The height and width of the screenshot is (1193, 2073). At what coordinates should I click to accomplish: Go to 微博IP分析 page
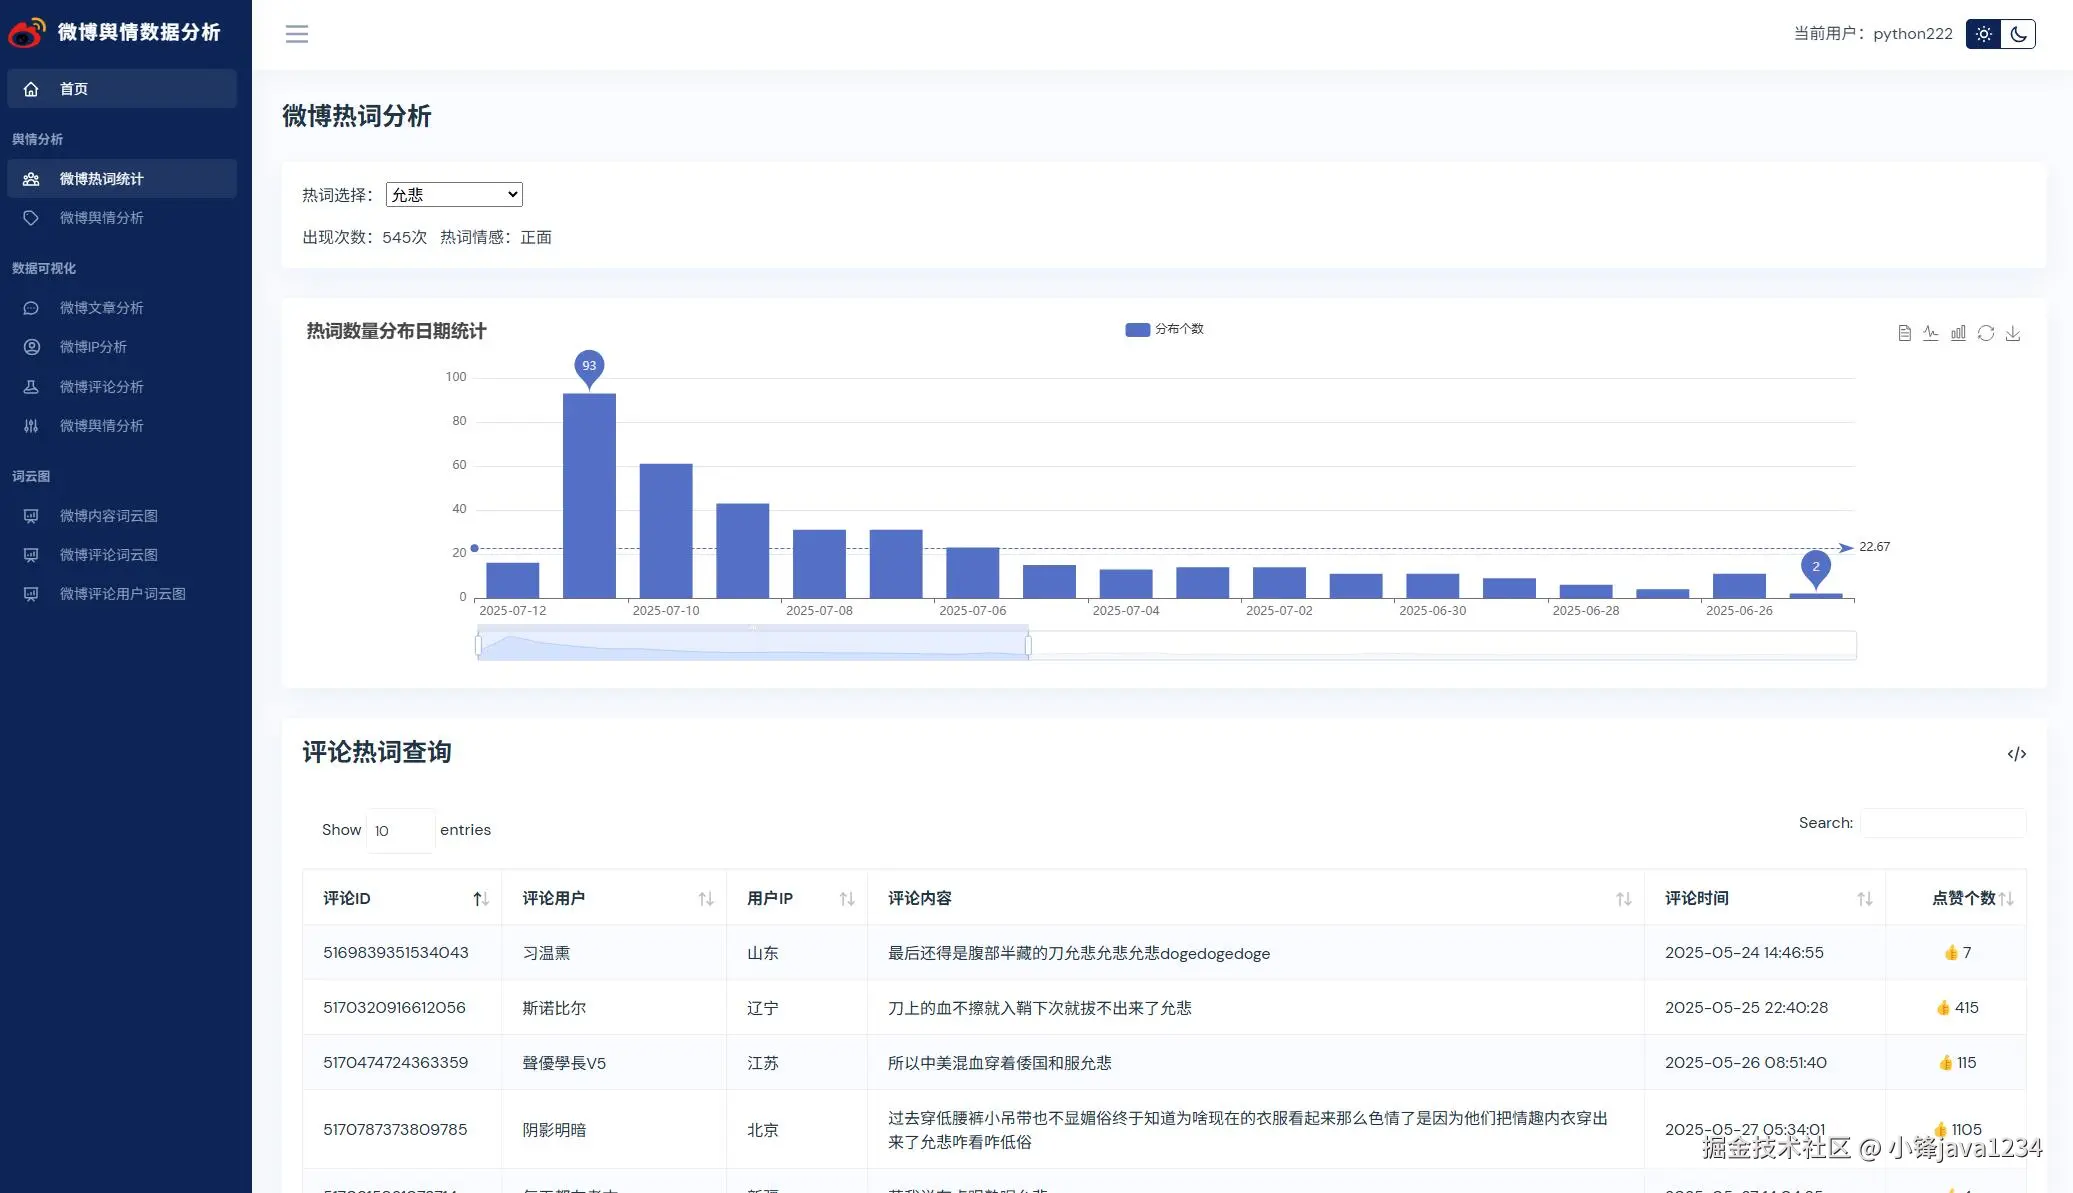[x=93, y=347]
